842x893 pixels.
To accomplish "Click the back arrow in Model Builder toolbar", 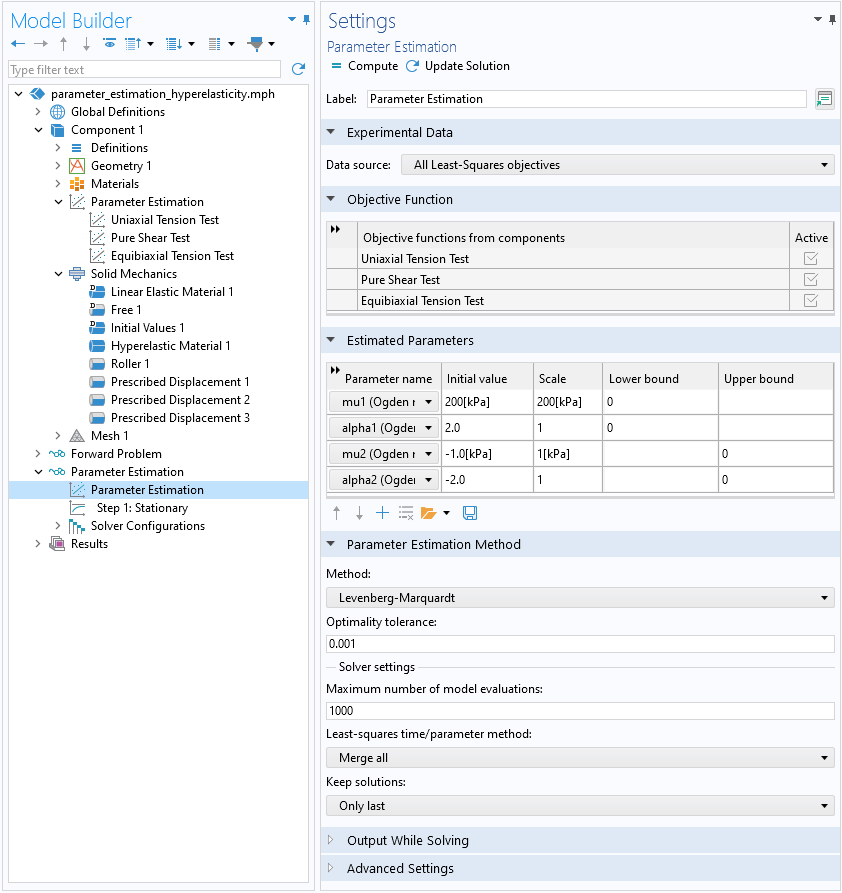I will [18, 43].
